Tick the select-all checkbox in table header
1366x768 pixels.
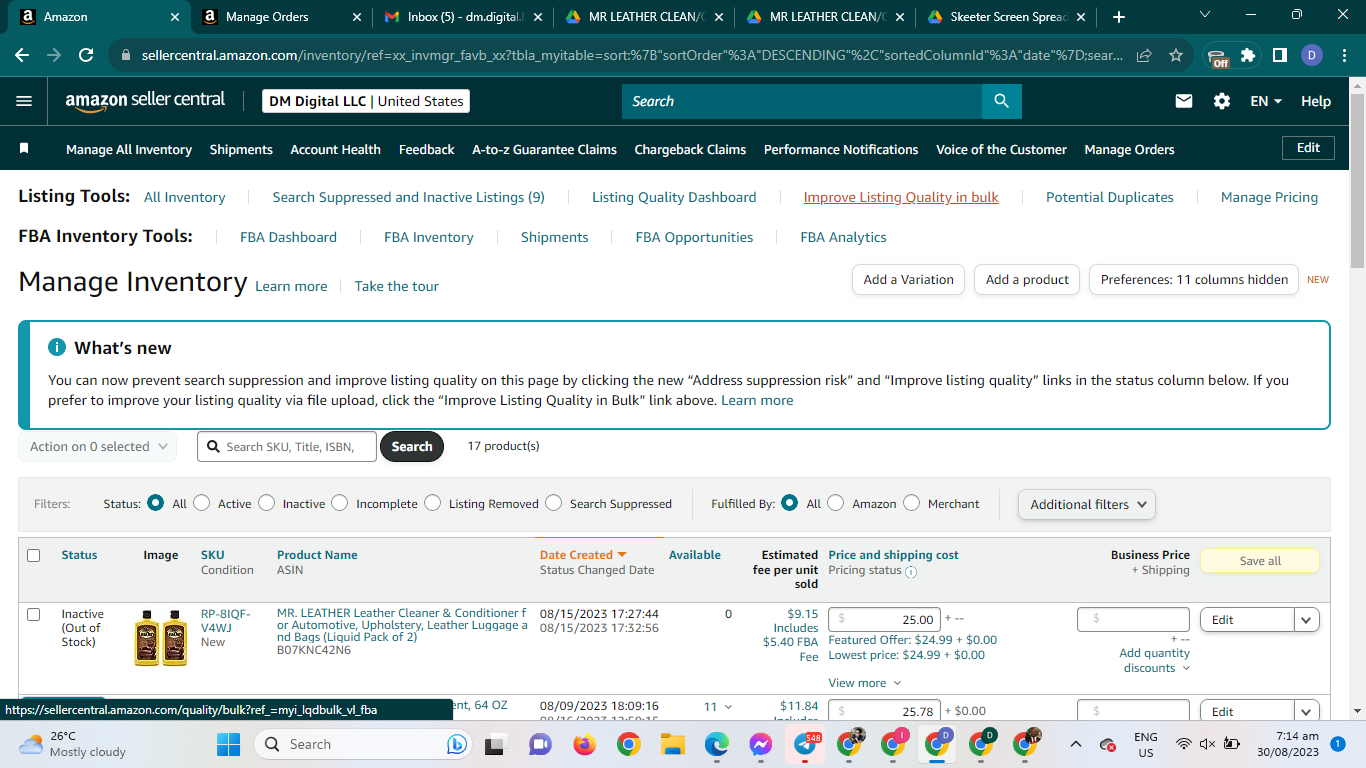34,555
